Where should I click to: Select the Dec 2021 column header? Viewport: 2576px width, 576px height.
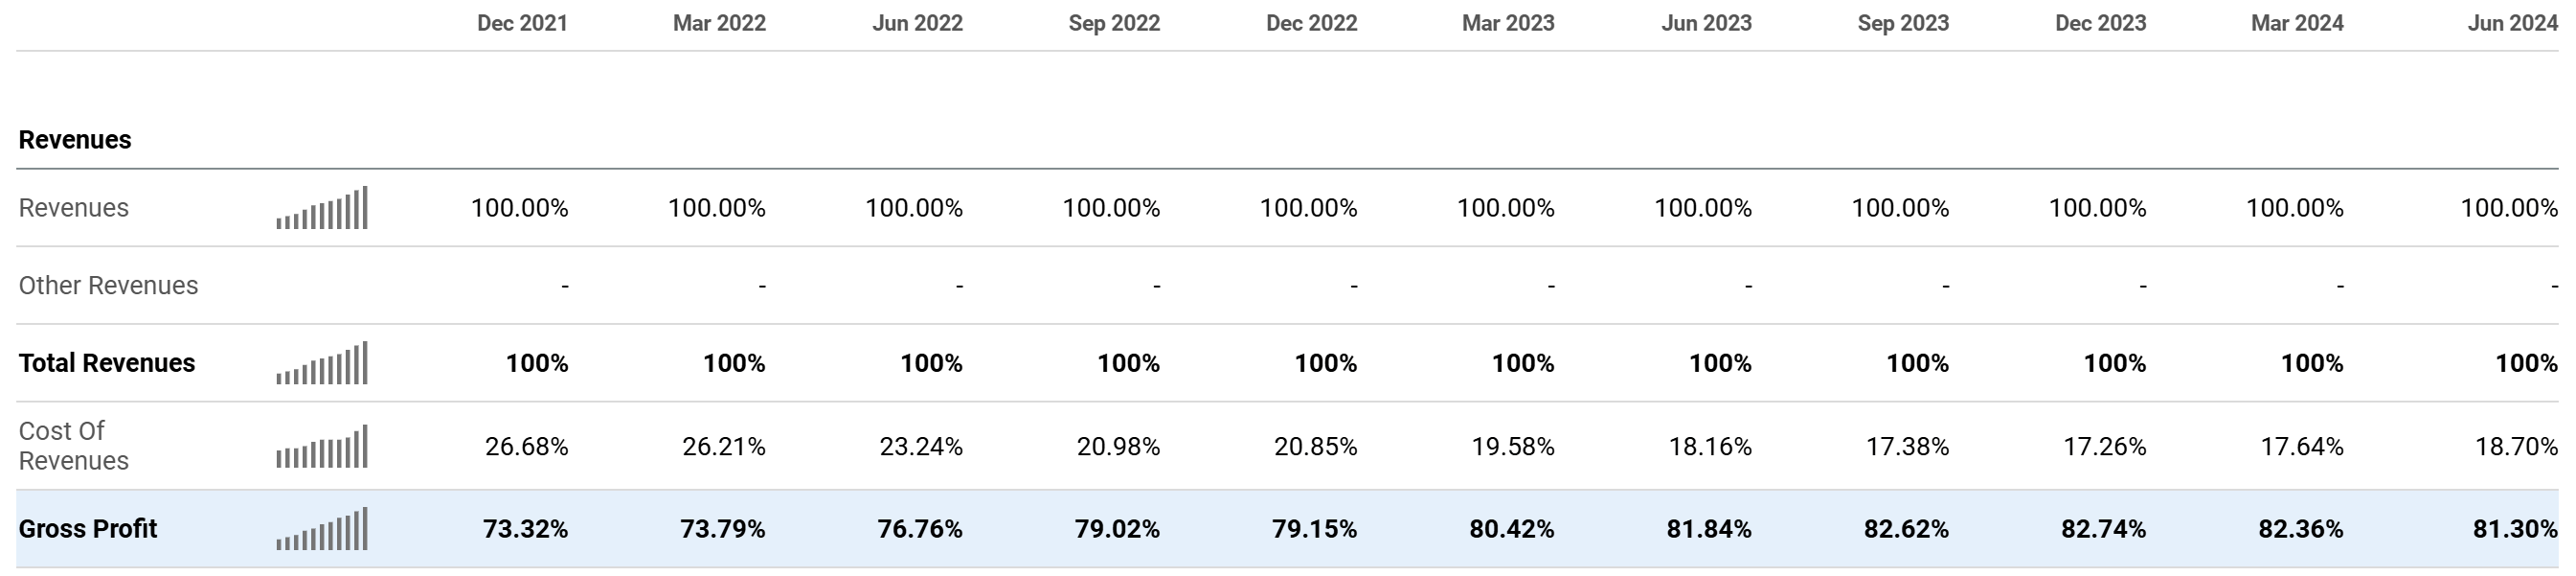[x=522, y=23]
